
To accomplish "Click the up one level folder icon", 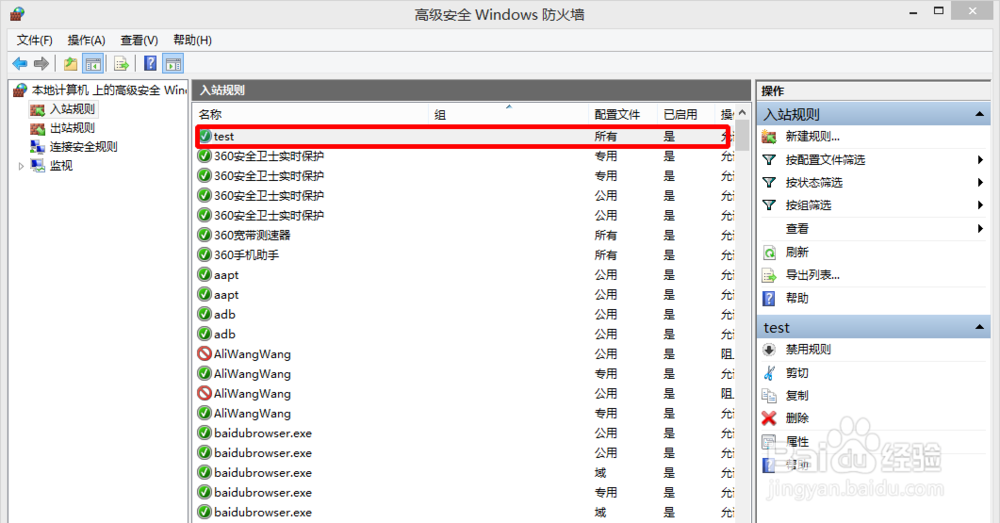I will (70, 64).
